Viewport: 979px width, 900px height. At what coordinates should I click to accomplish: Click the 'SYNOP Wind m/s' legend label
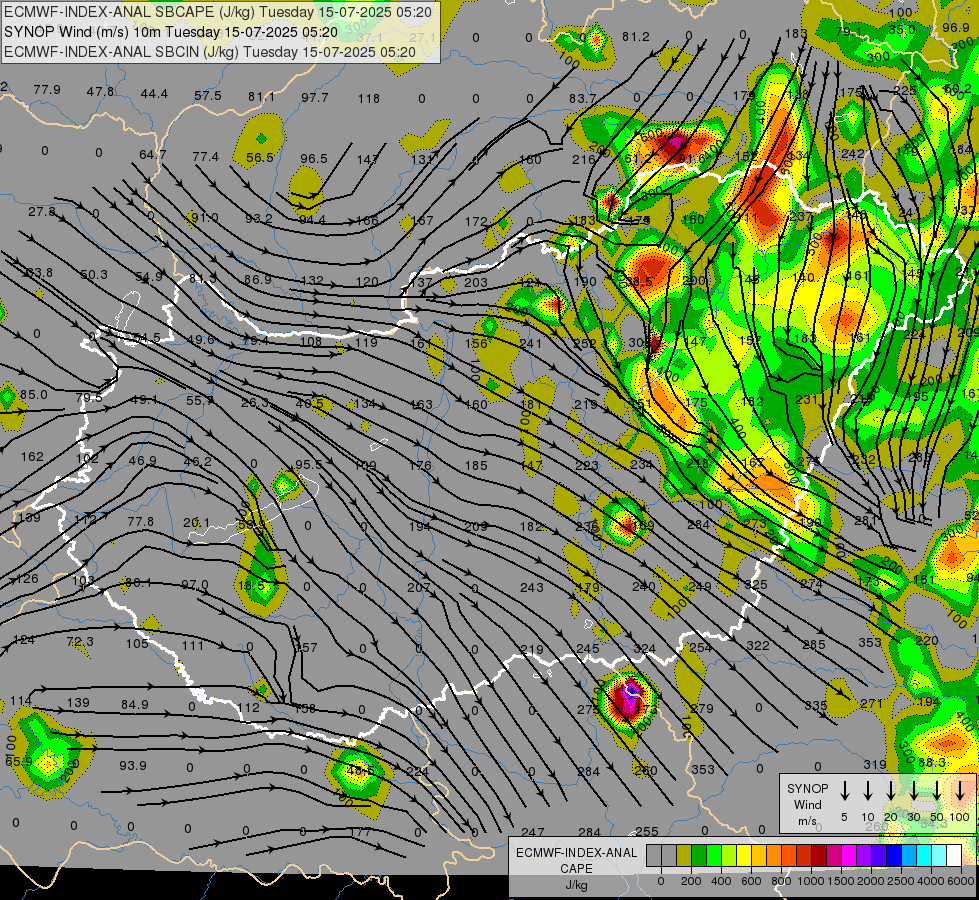pos(807,805)
